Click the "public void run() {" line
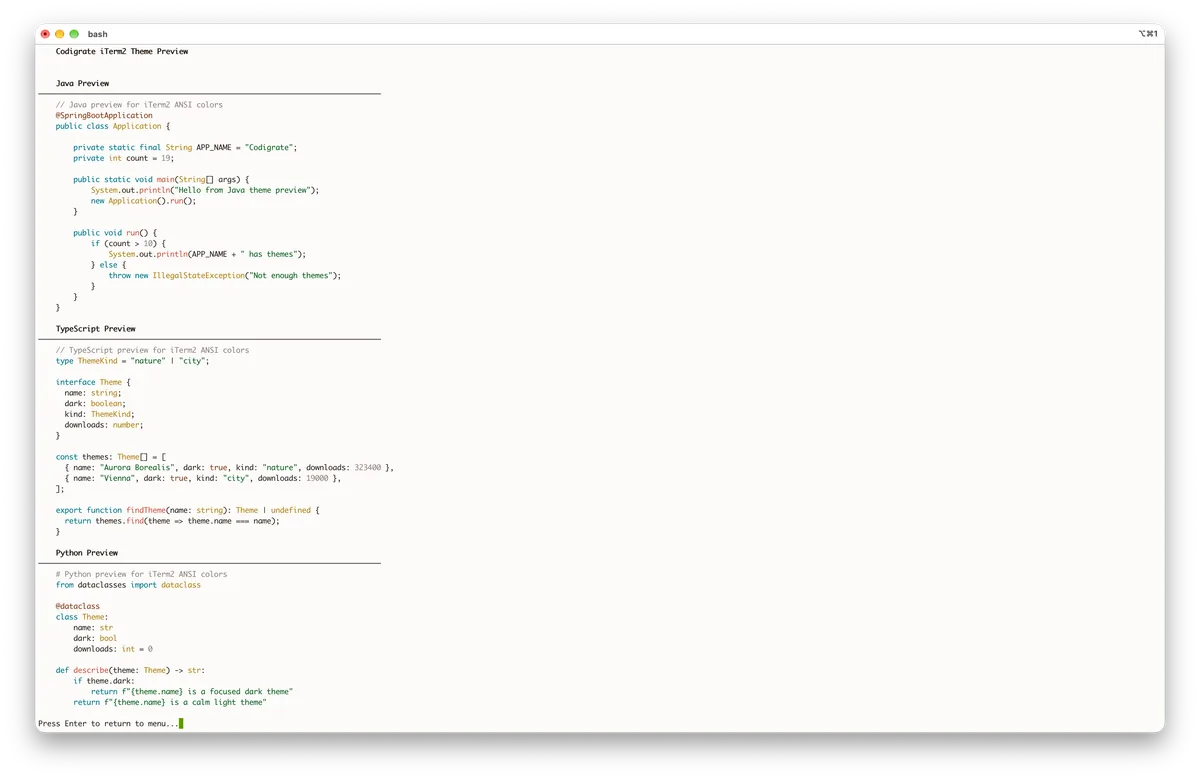1200x779 pixels. pos(115,233)
